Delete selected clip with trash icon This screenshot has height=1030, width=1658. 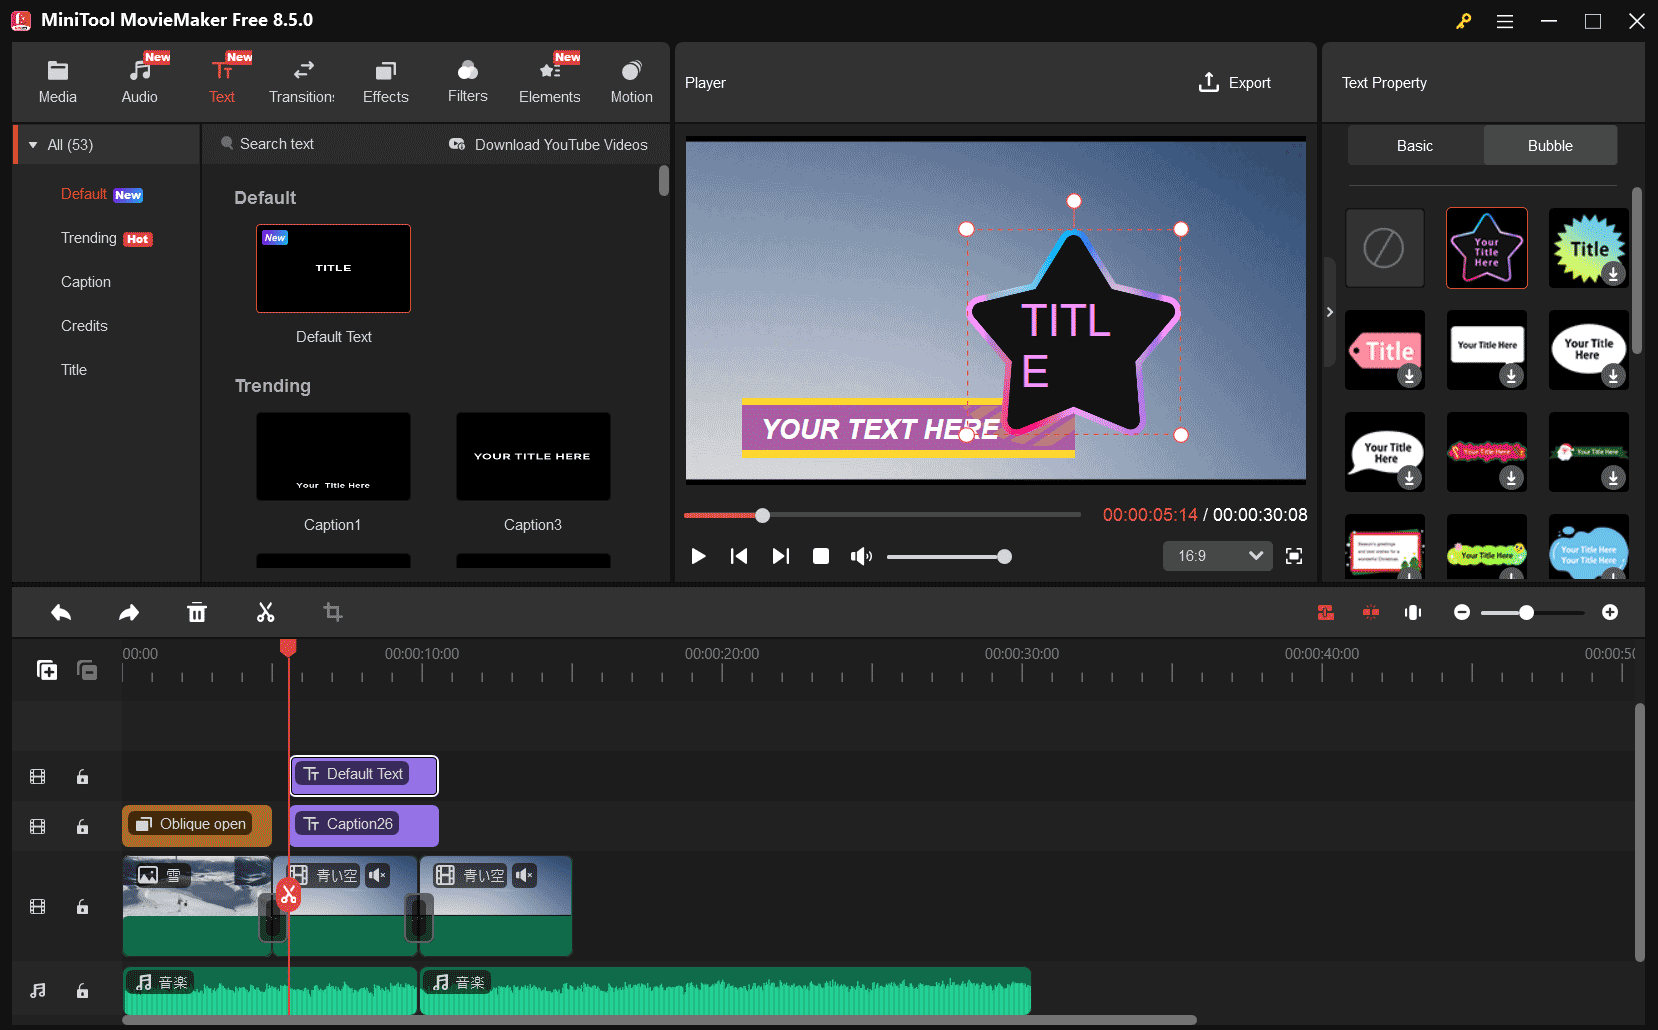pos(197,611)
